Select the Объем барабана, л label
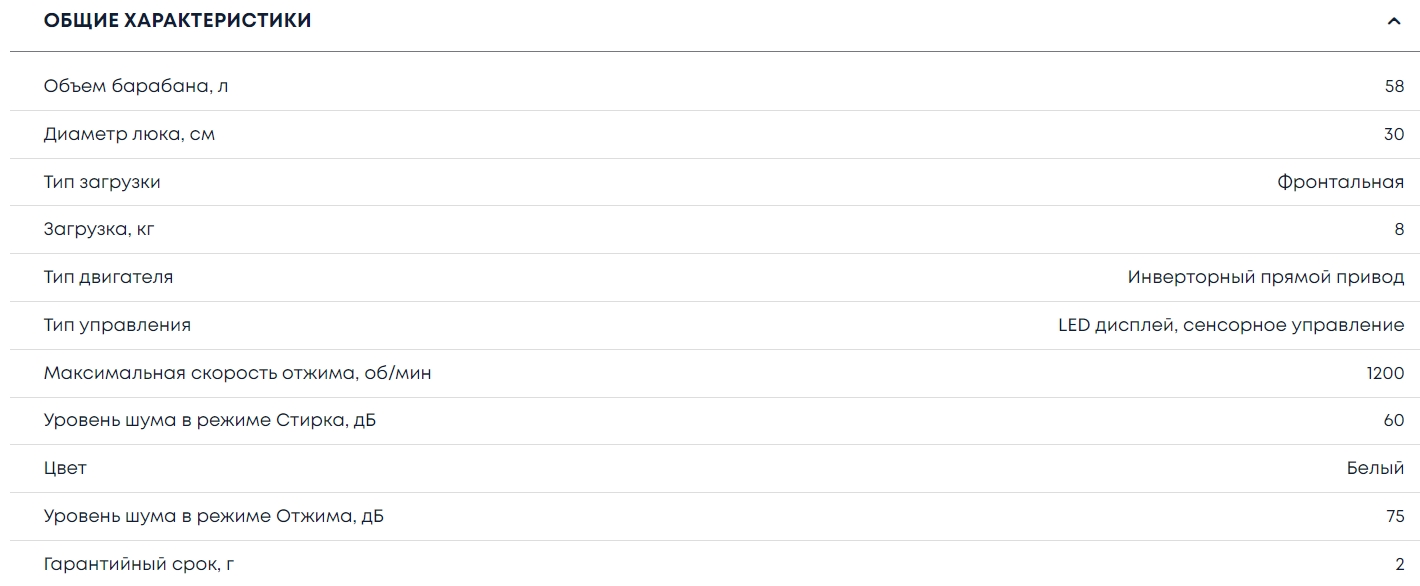The width and height of the screenshot is (1420, 586). pos(136,86)
